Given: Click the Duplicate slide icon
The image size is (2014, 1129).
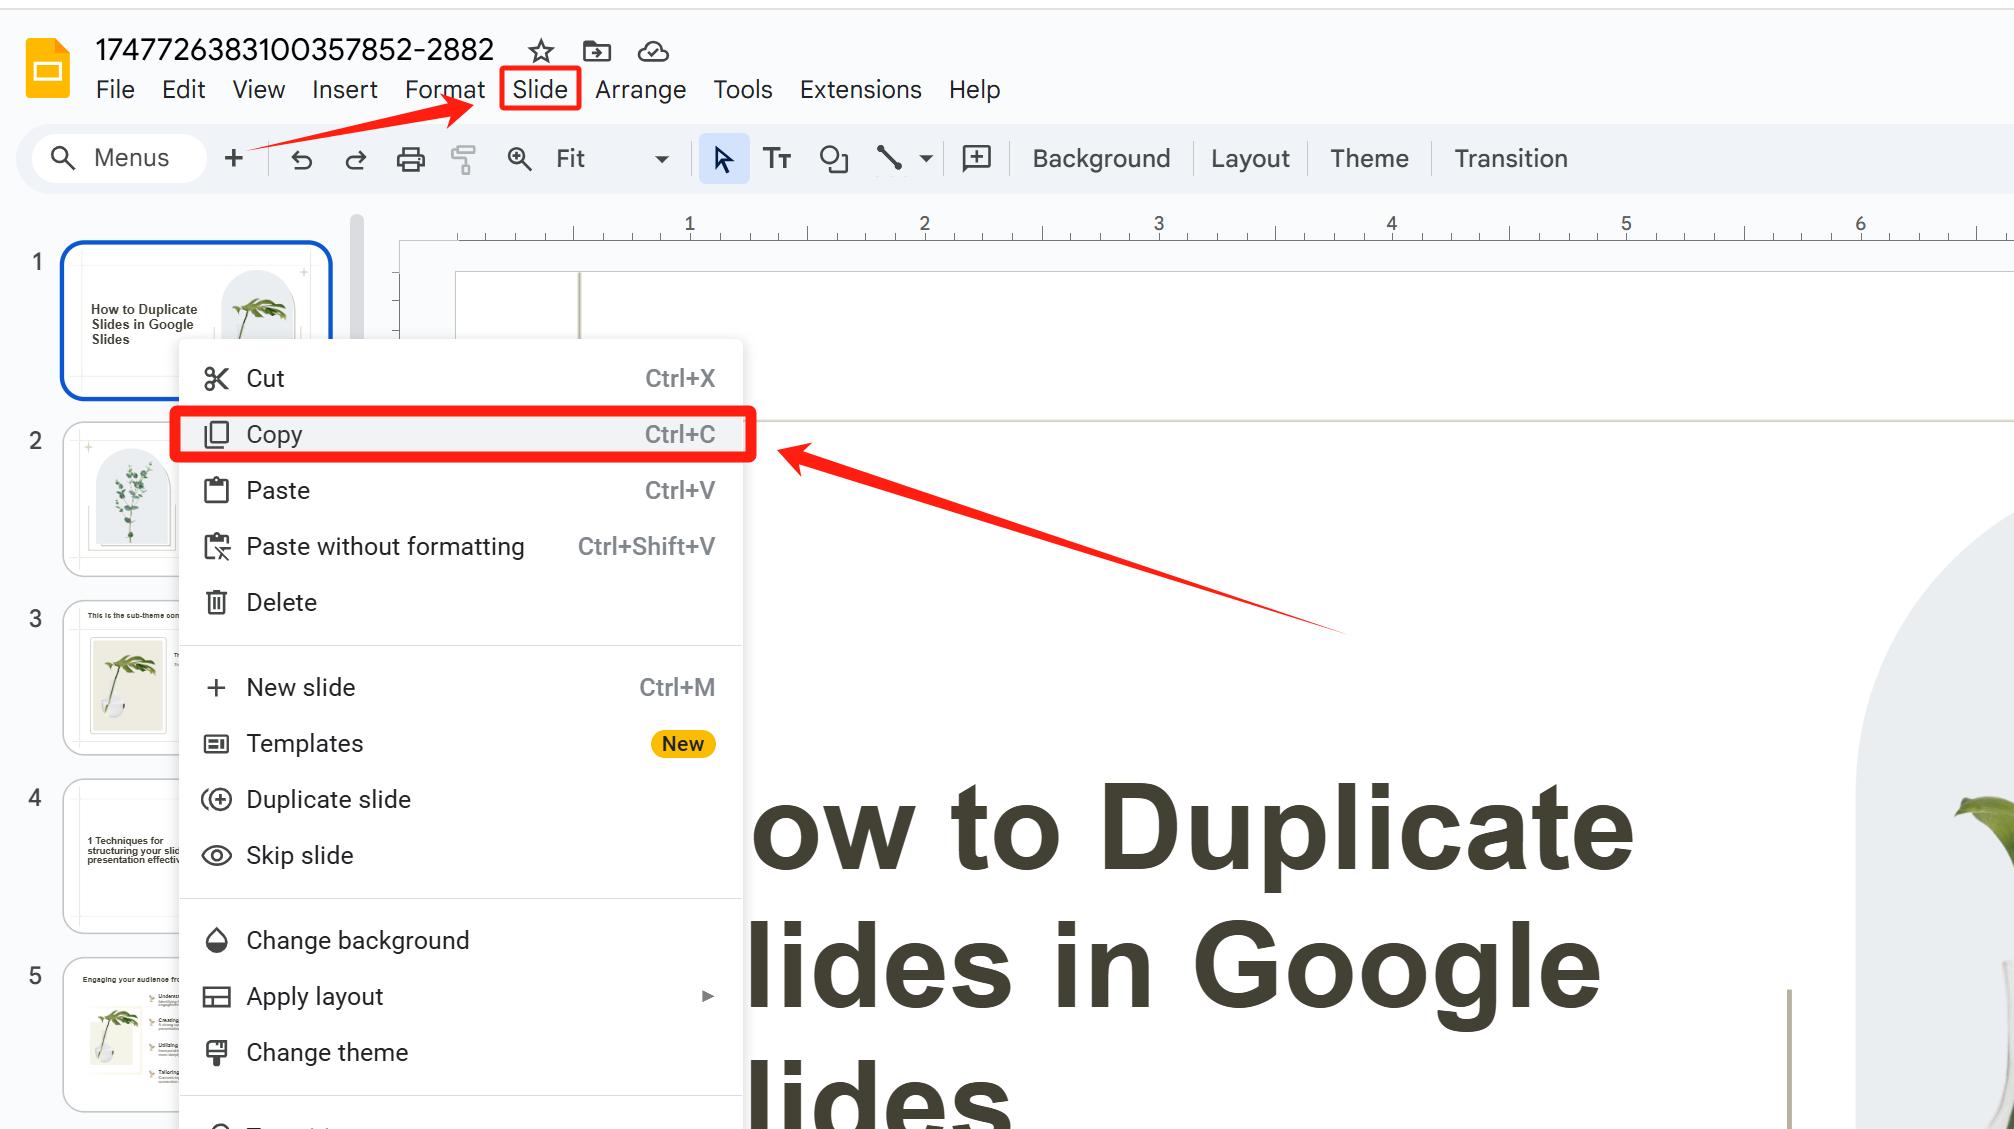Looking at the screenshot, I should tap(216, 800).
